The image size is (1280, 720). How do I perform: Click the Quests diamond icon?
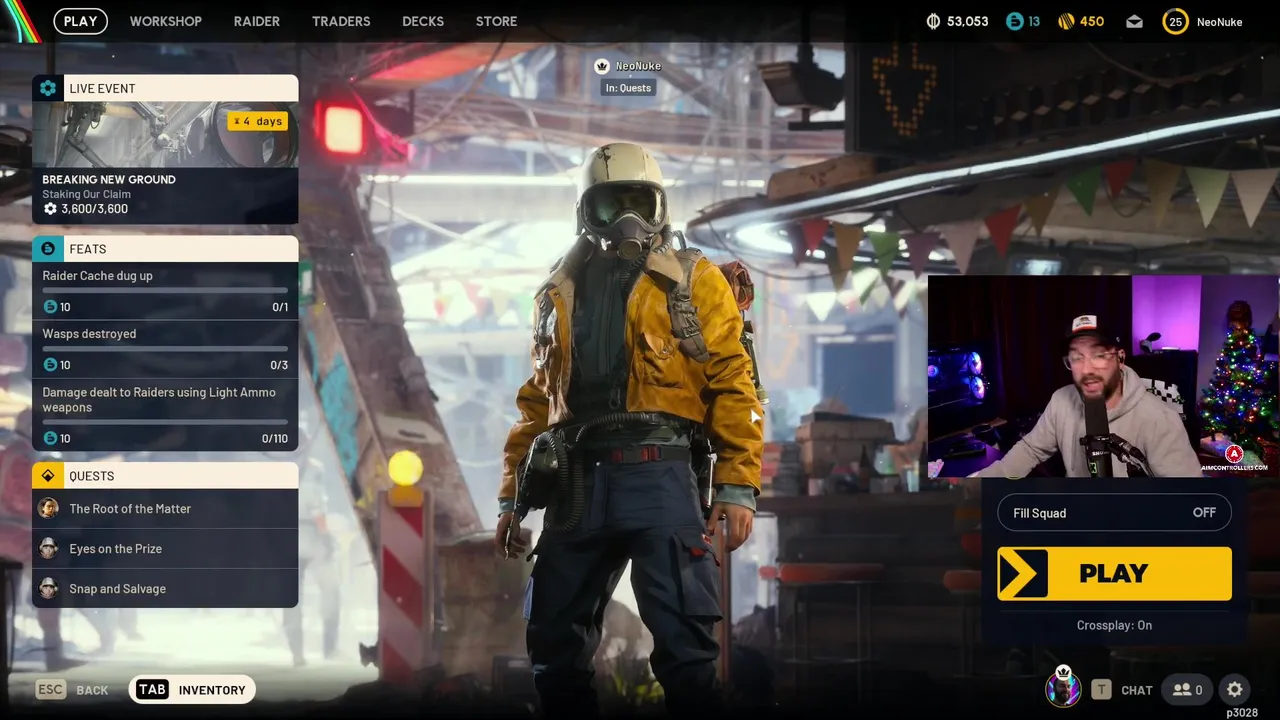[x=48, y=476]
